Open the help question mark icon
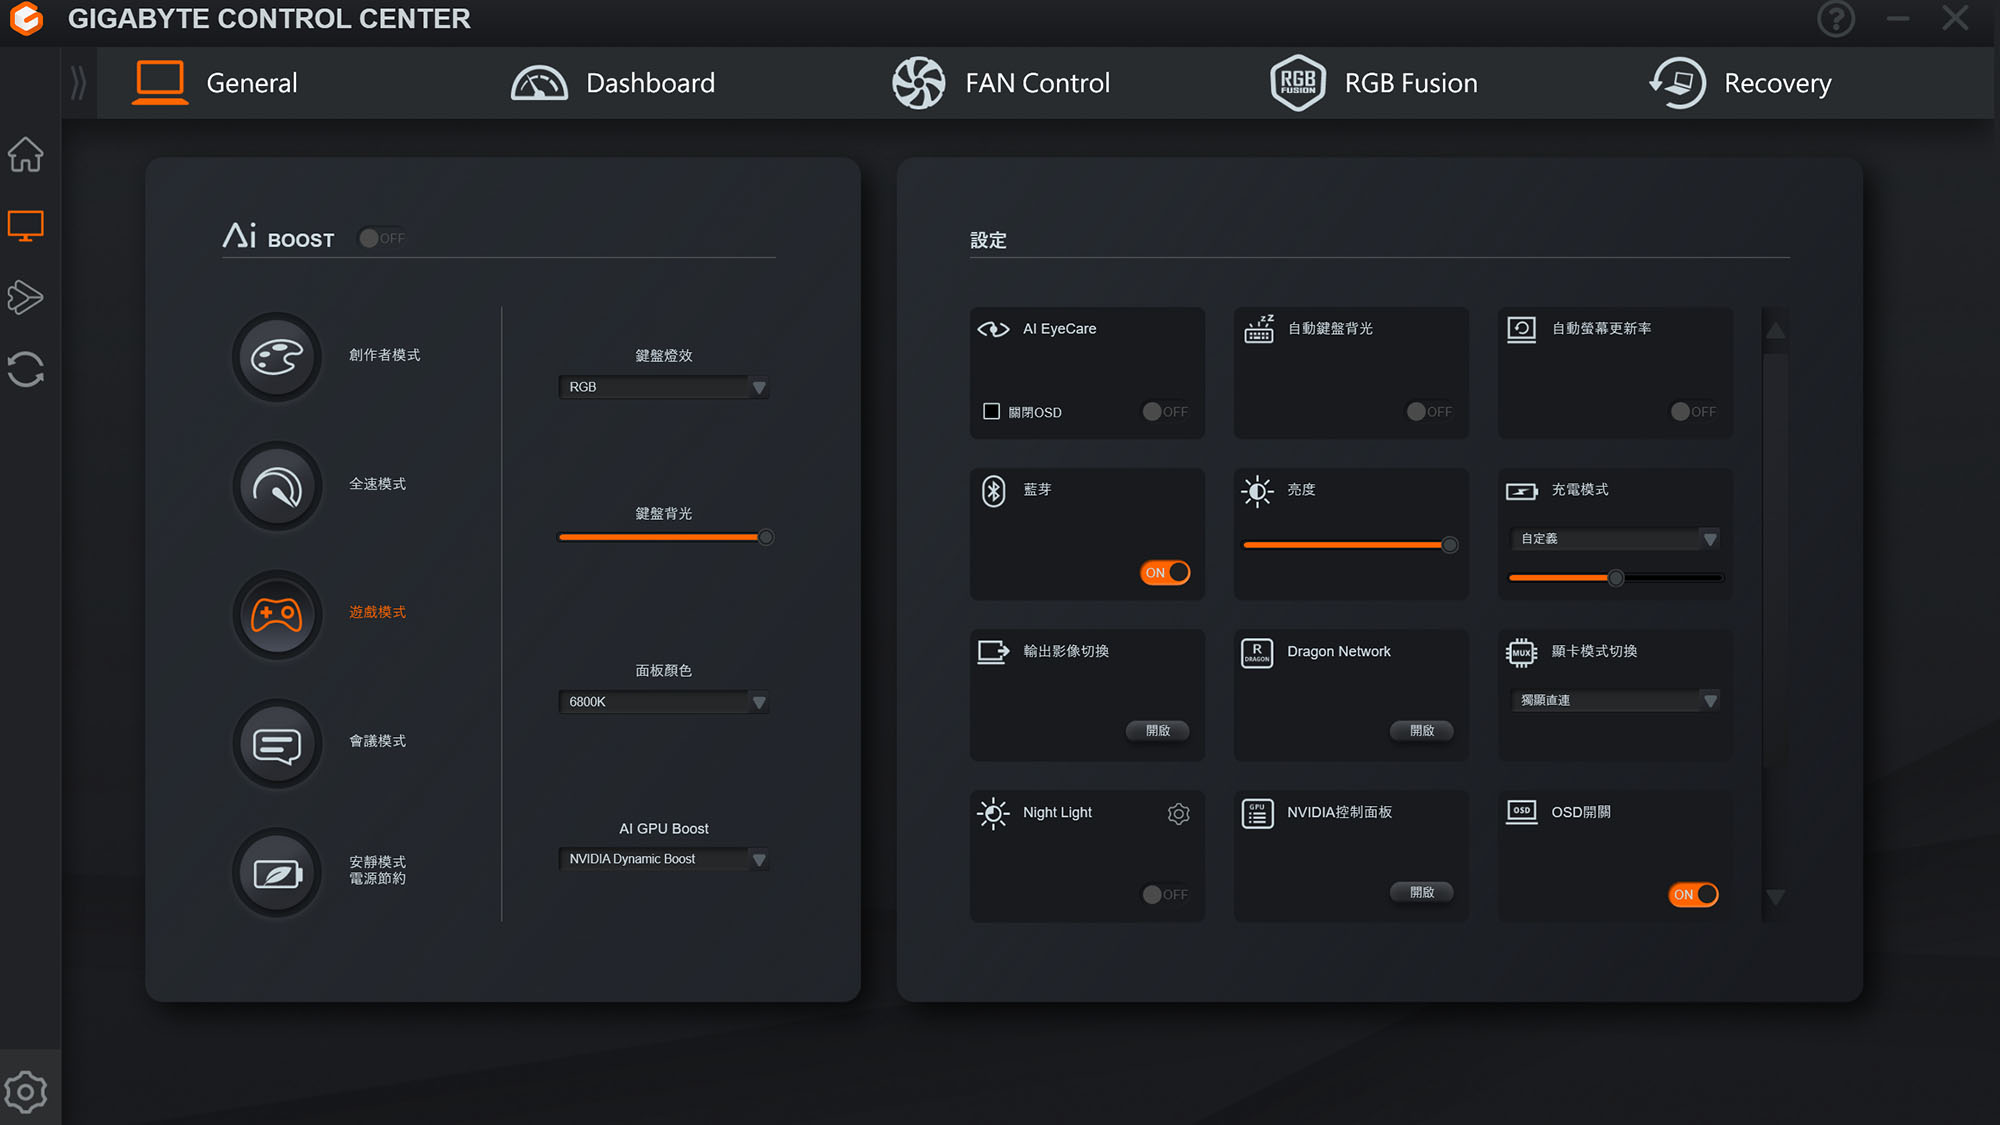This screenshot has height=1125, width=2000. click(1836, 19)
